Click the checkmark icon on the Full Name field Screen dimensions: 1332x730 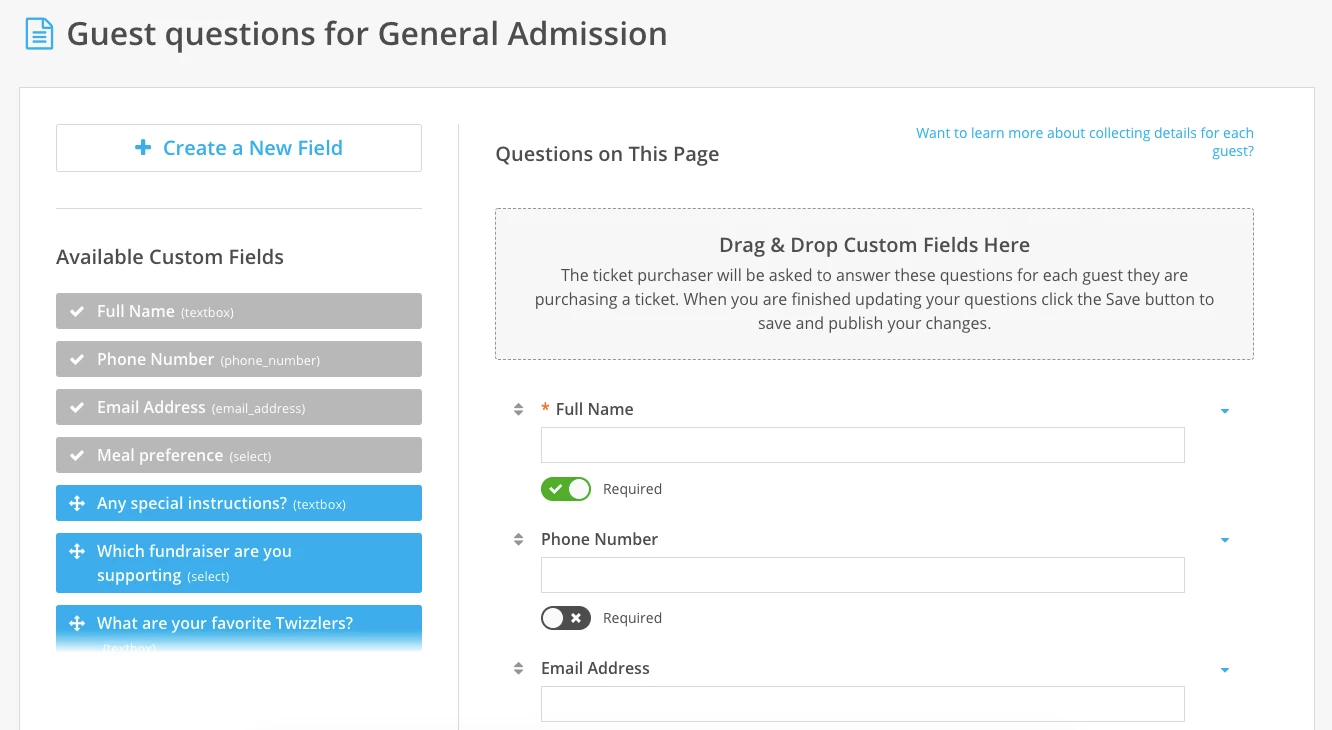(x=77, y=311)
